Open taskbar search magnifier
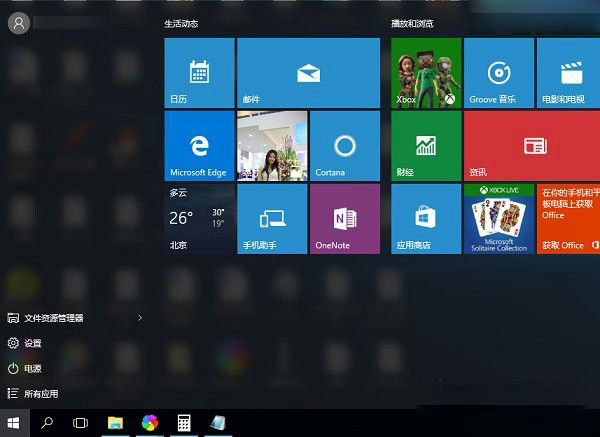This screenshot has width=600, height=437. pyautogui.click(x=47, y=423)
